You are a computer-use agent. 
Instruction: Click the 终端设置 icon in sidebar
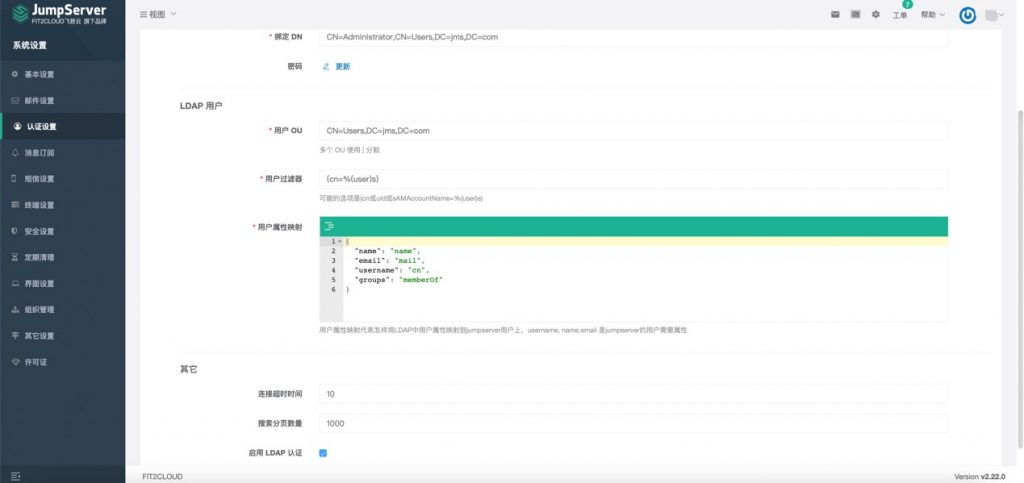pos(15,205)
